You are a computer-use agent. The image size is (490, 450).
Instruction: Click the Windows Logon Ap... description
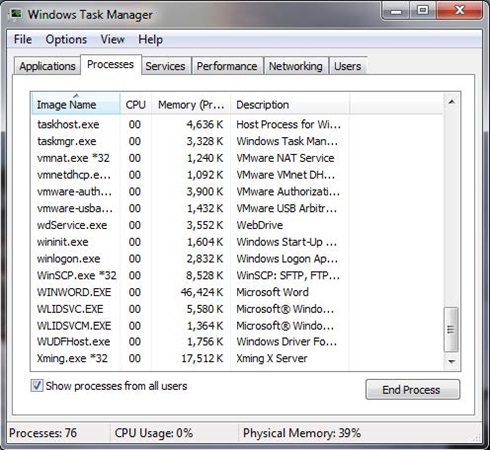287,259
